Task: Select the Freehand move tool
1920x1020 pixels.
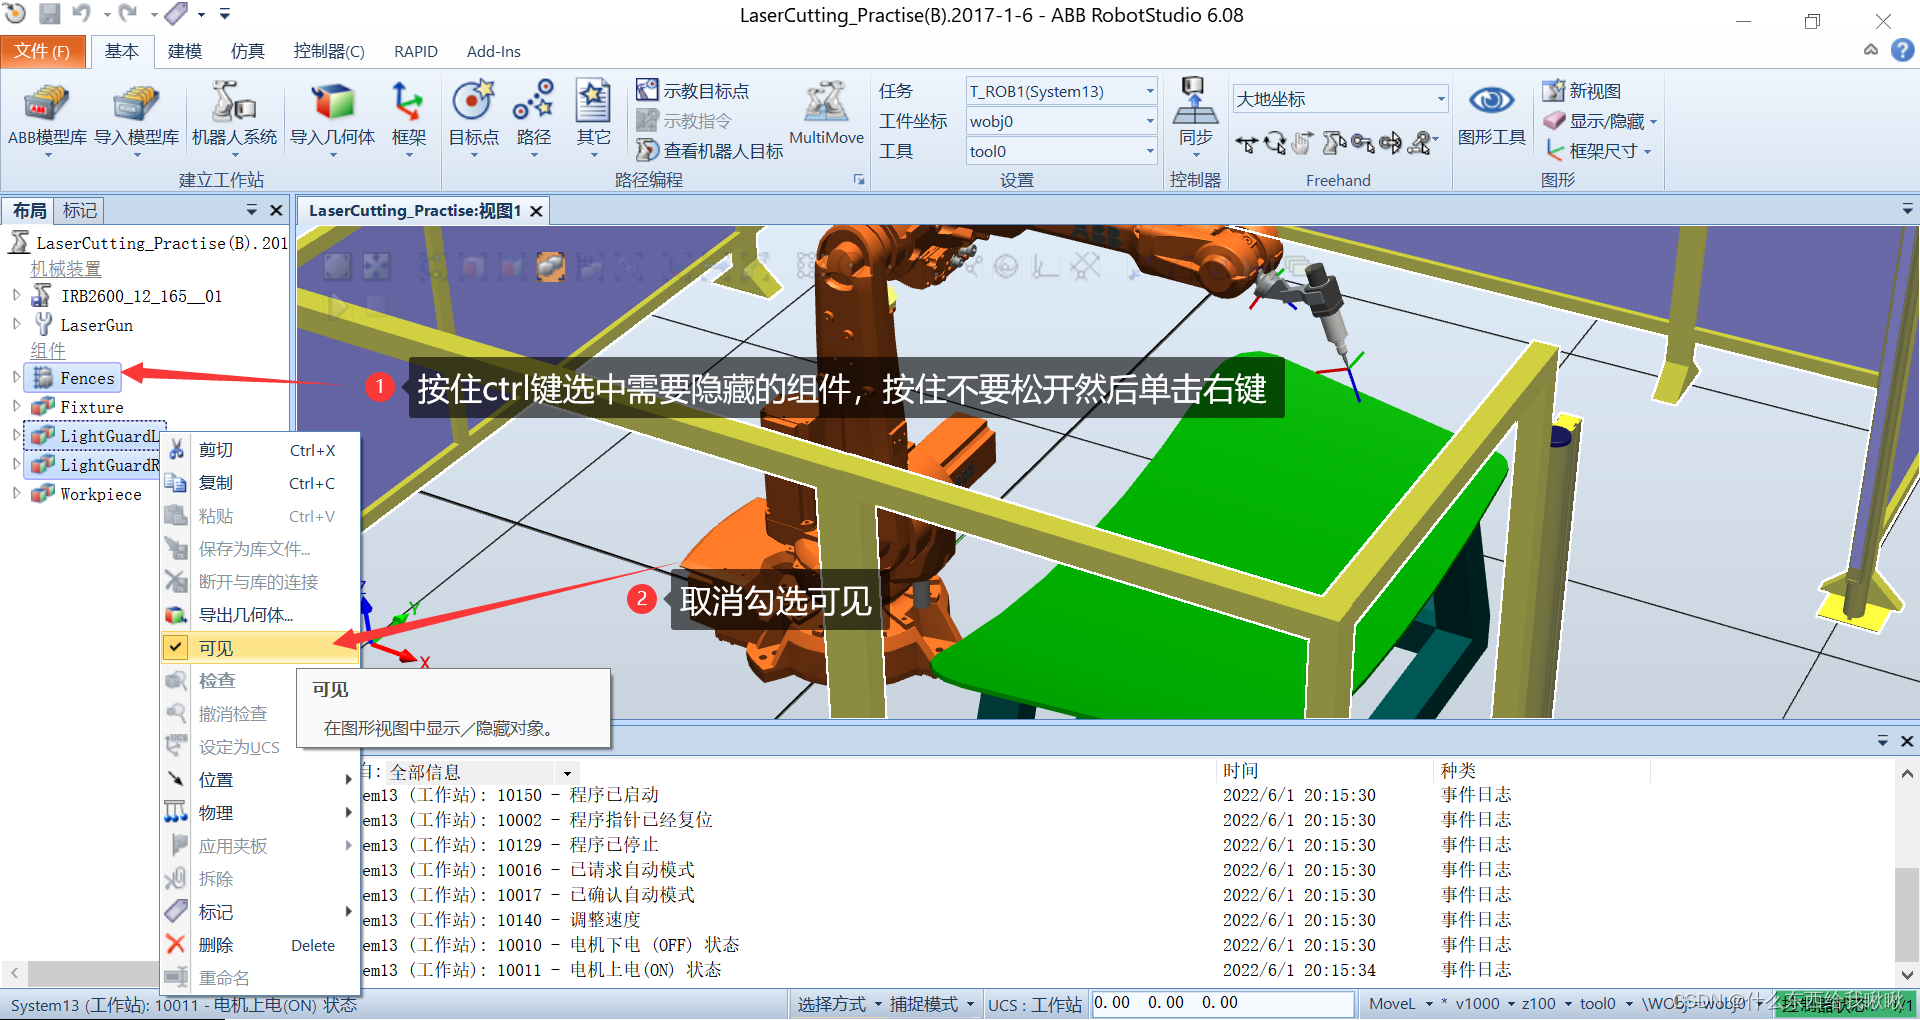Action: tap(1246, 144)
